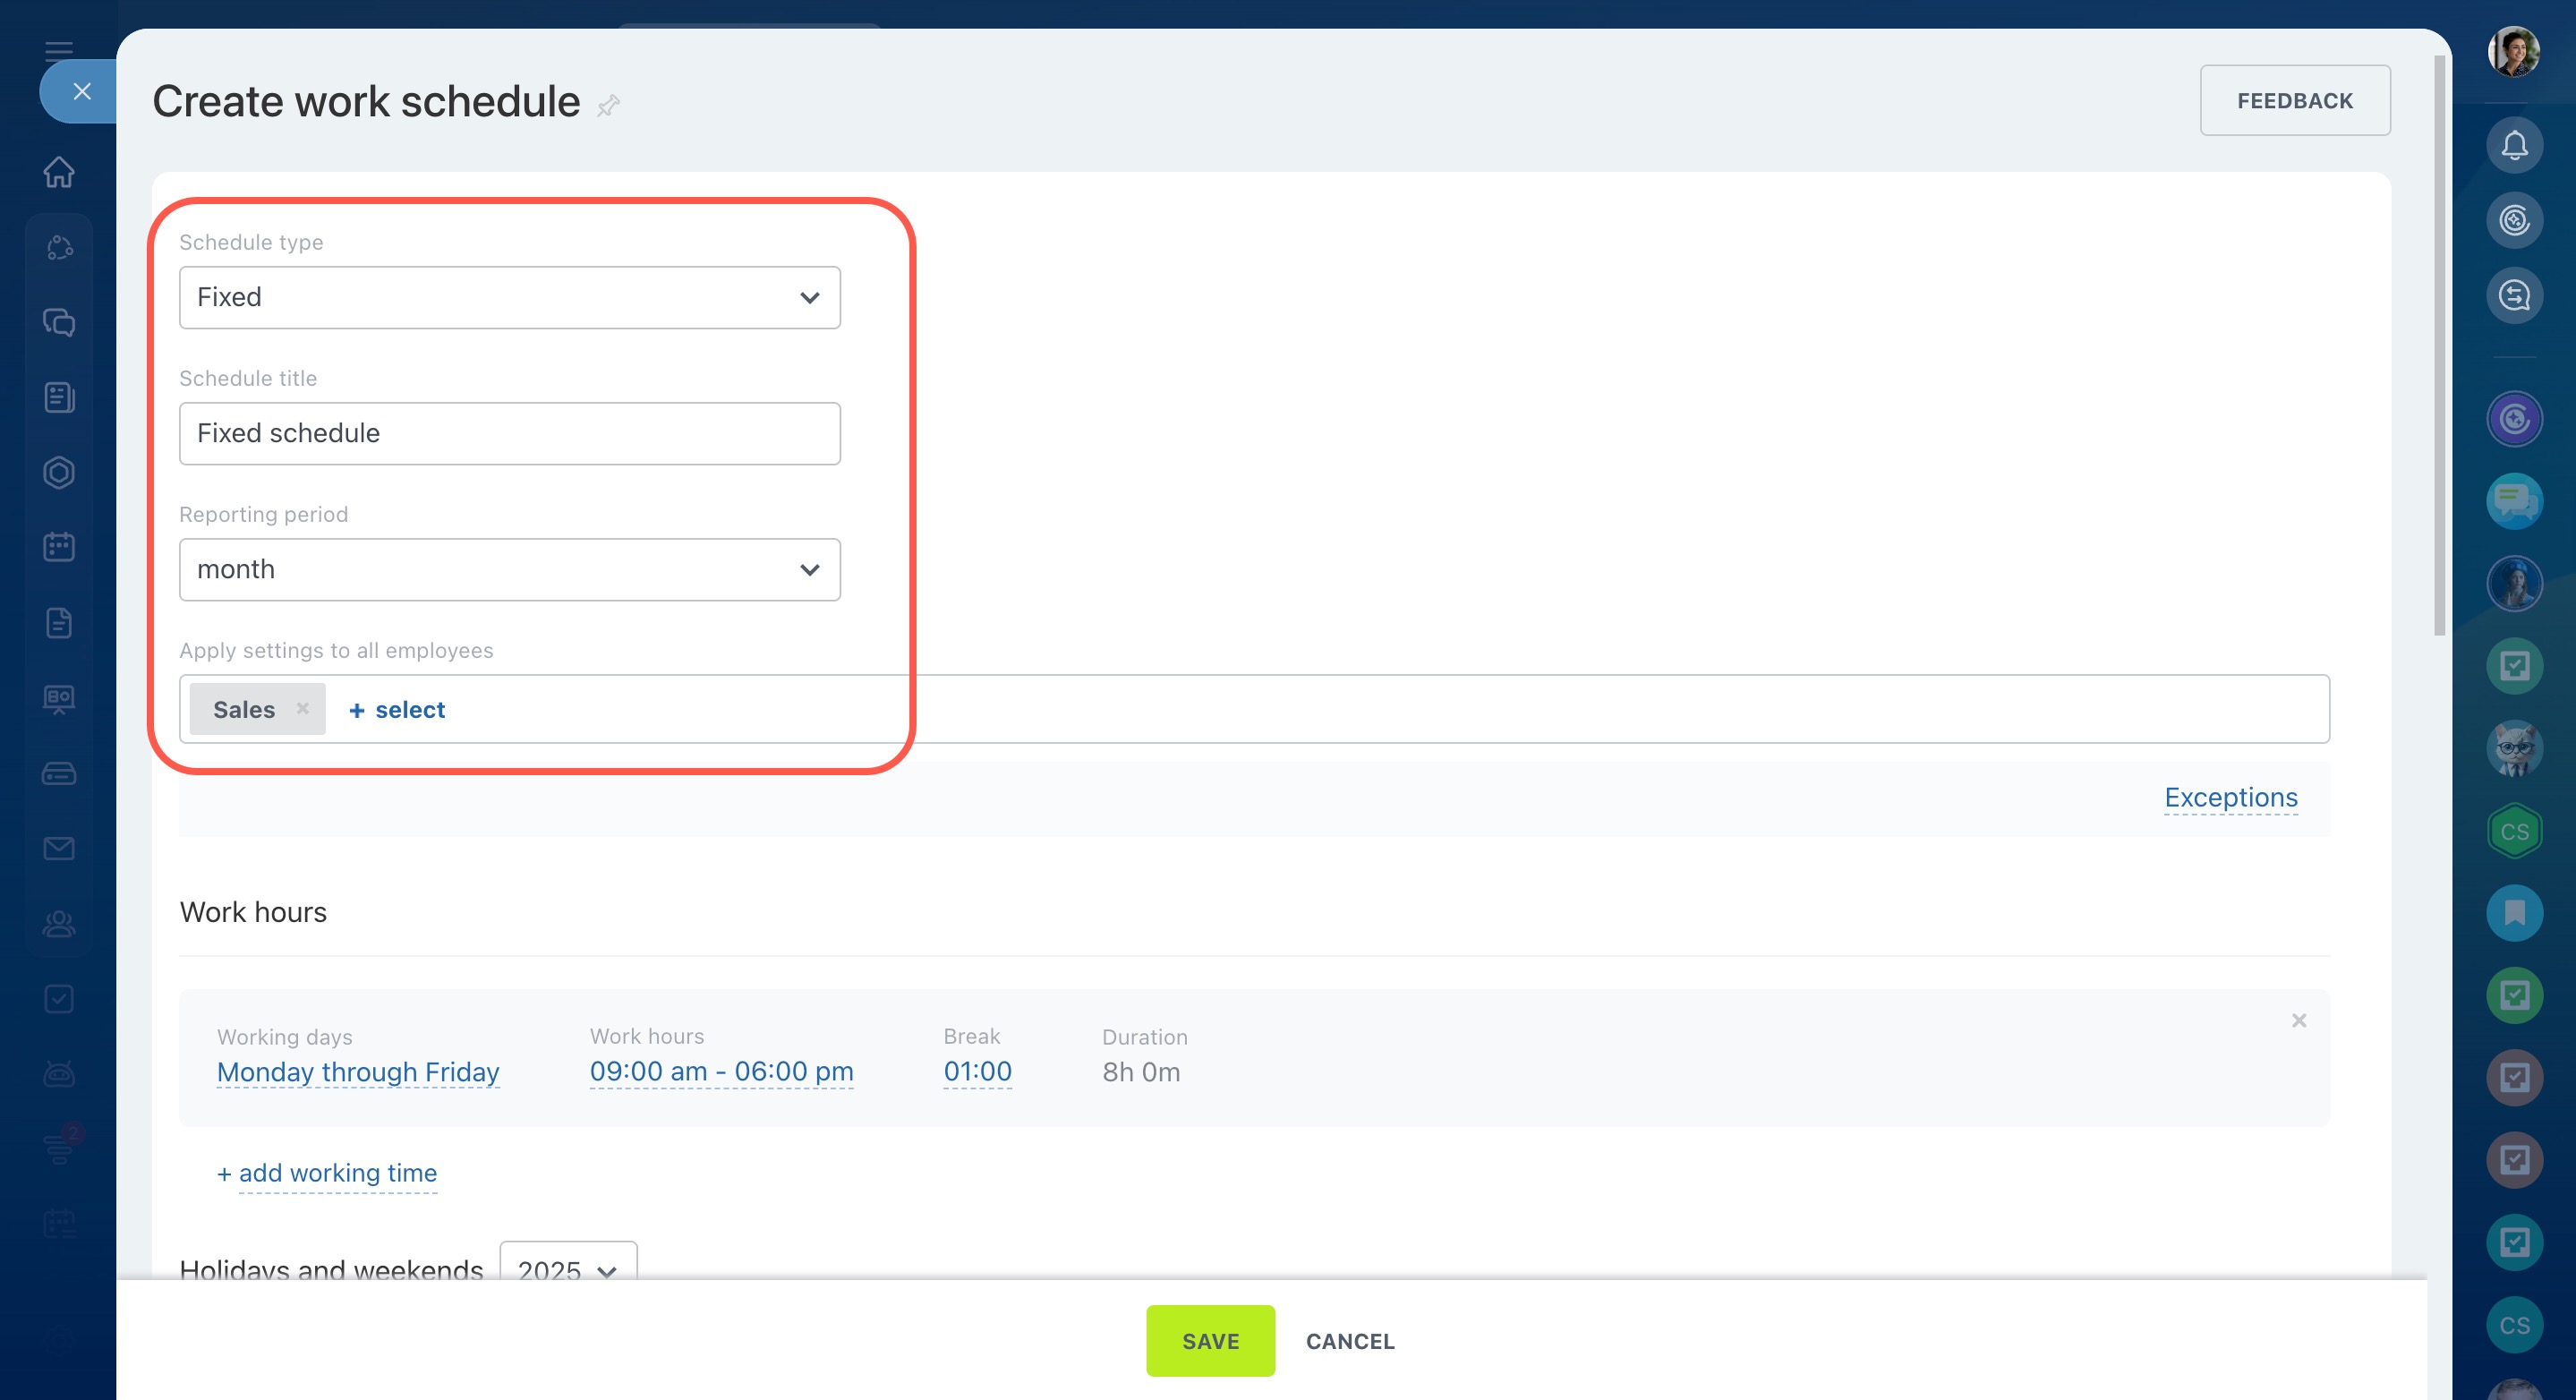Image resolution: width=2576 pixels, height=1400 pixels.
Task: Click the + select link
Action: click(397, 710)
